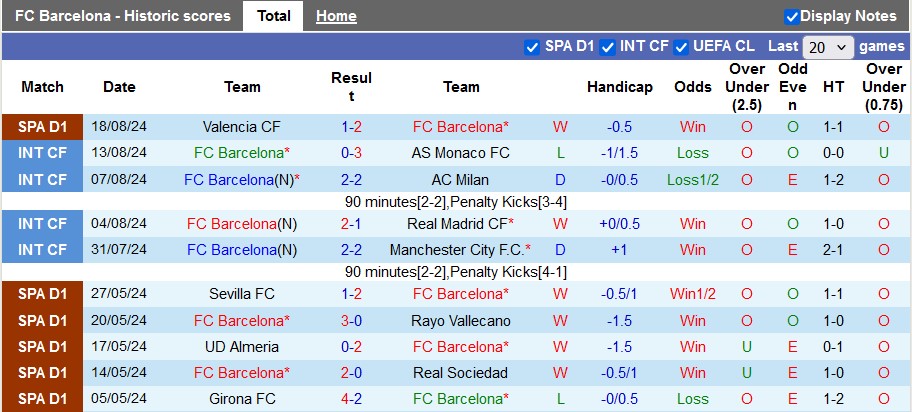Screen dimensions: 912x412
Task: Open Manchester City F.C. team page
Action: pos(458,250)
